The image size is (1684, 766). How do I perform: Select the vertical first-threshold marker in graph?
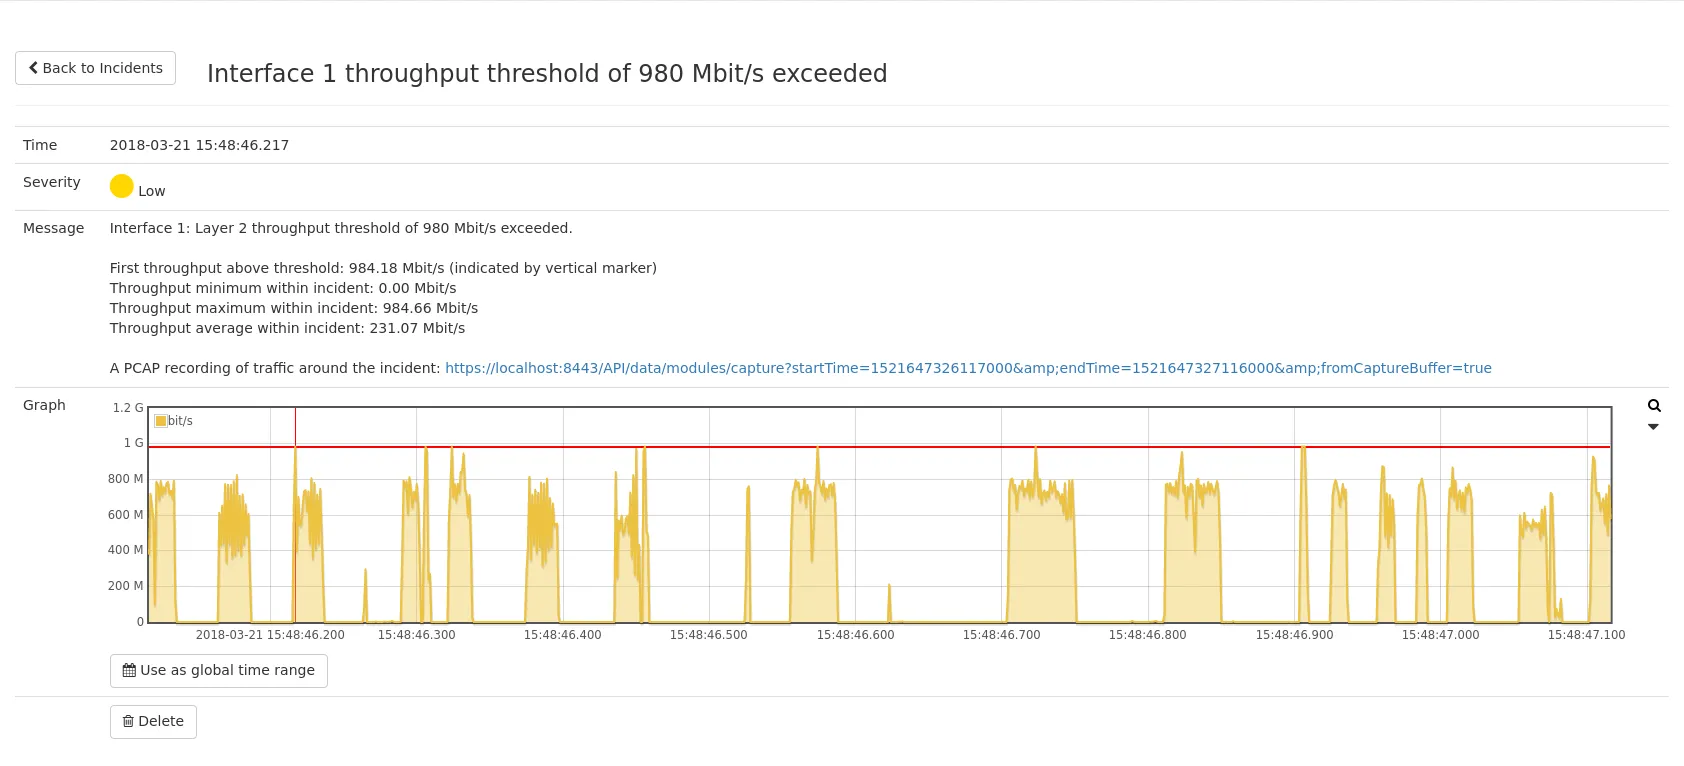click(295, 530)
